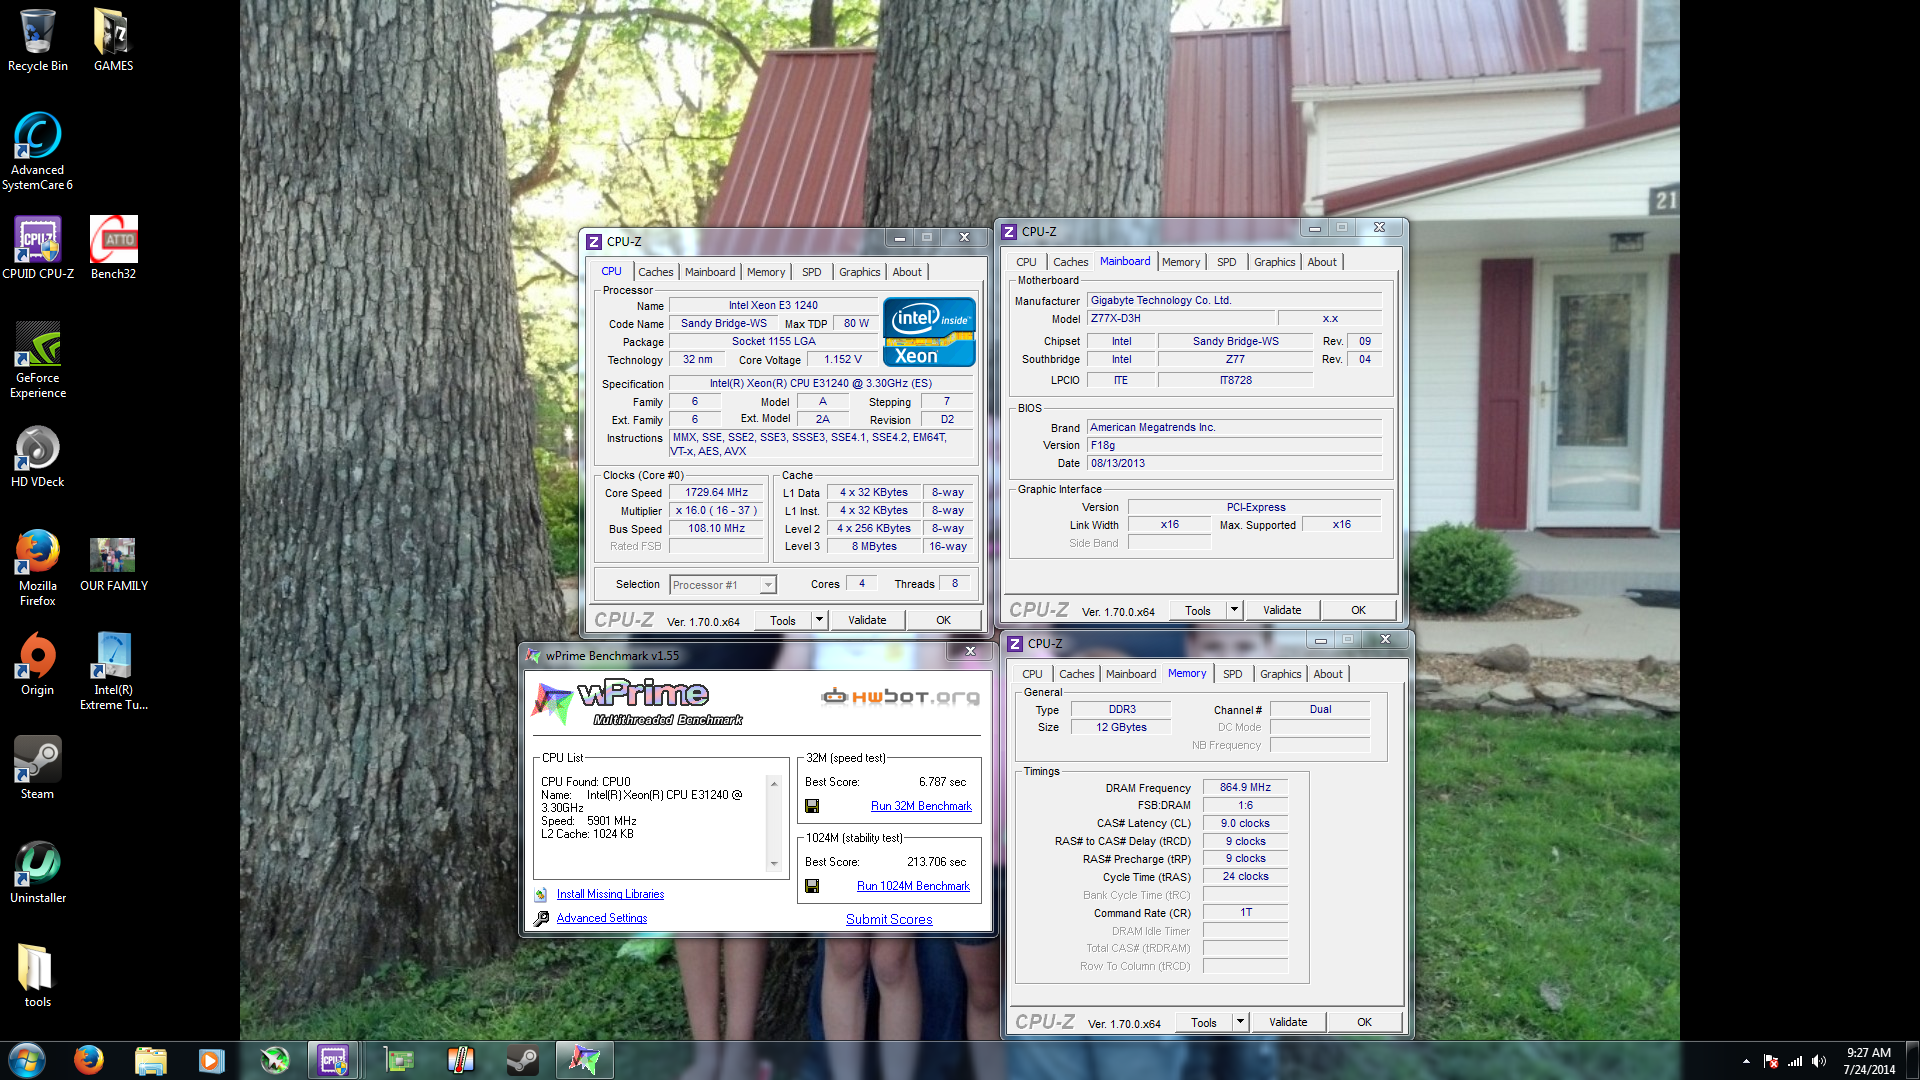Open Tools dropdown arrow in Mainboard window
Screen dimensions: 1920x1080
(1234, 610)
